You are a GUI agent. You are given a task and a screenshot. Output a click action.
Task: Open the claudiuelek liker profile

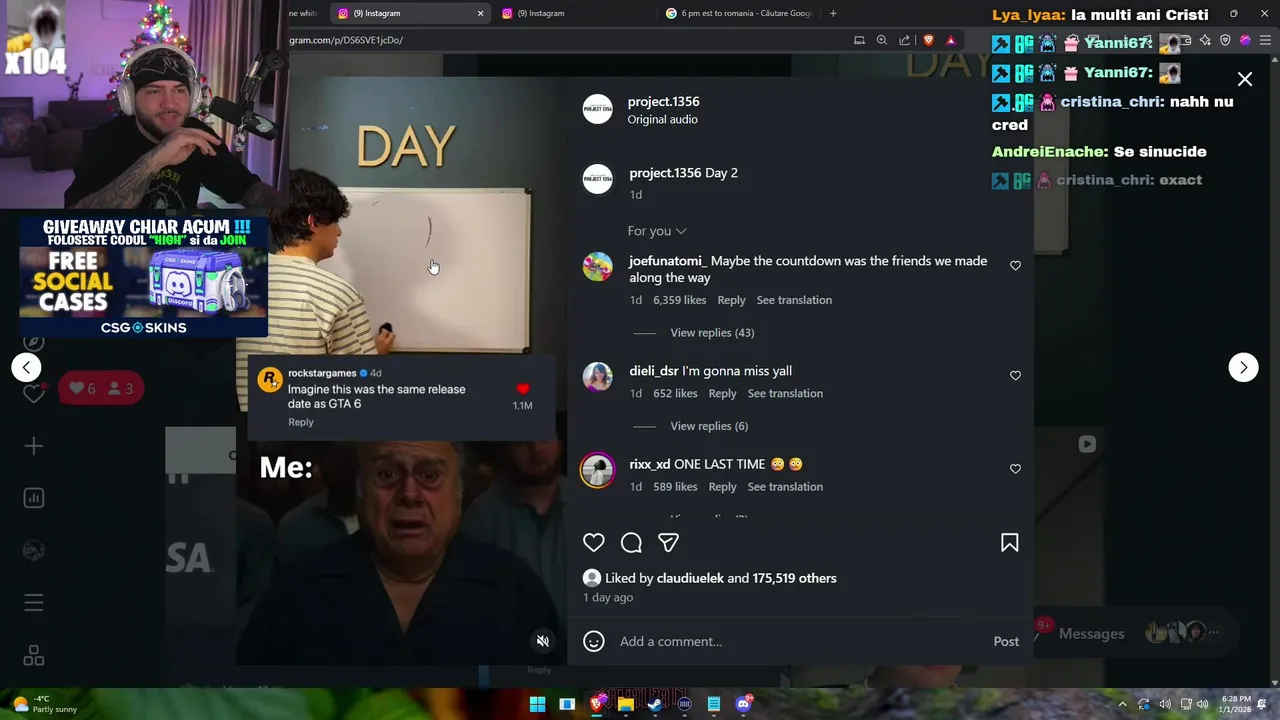(690, 578)
